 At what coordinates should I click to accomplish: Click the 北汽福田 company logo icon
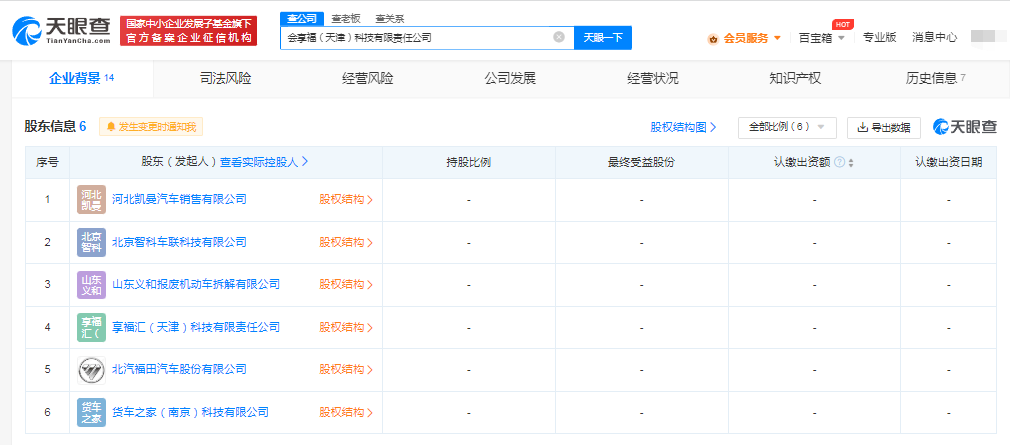(x=91, y=370)
